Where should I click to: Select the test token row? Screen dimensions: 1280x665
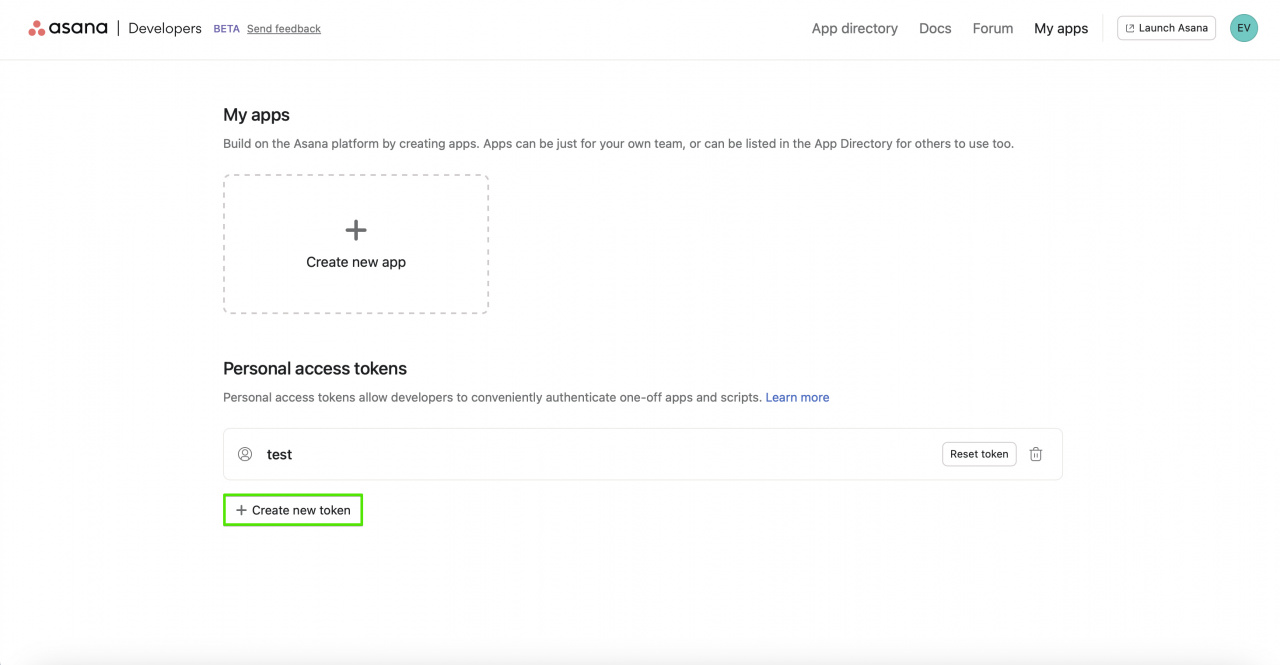[643, 454]
